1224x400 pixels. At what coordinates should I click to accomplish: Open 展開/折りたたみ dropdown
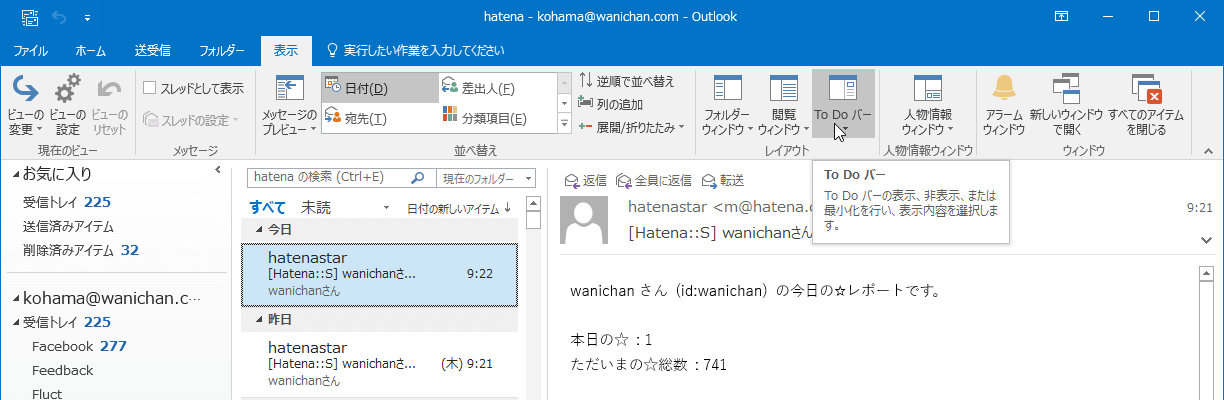point(632,127)
